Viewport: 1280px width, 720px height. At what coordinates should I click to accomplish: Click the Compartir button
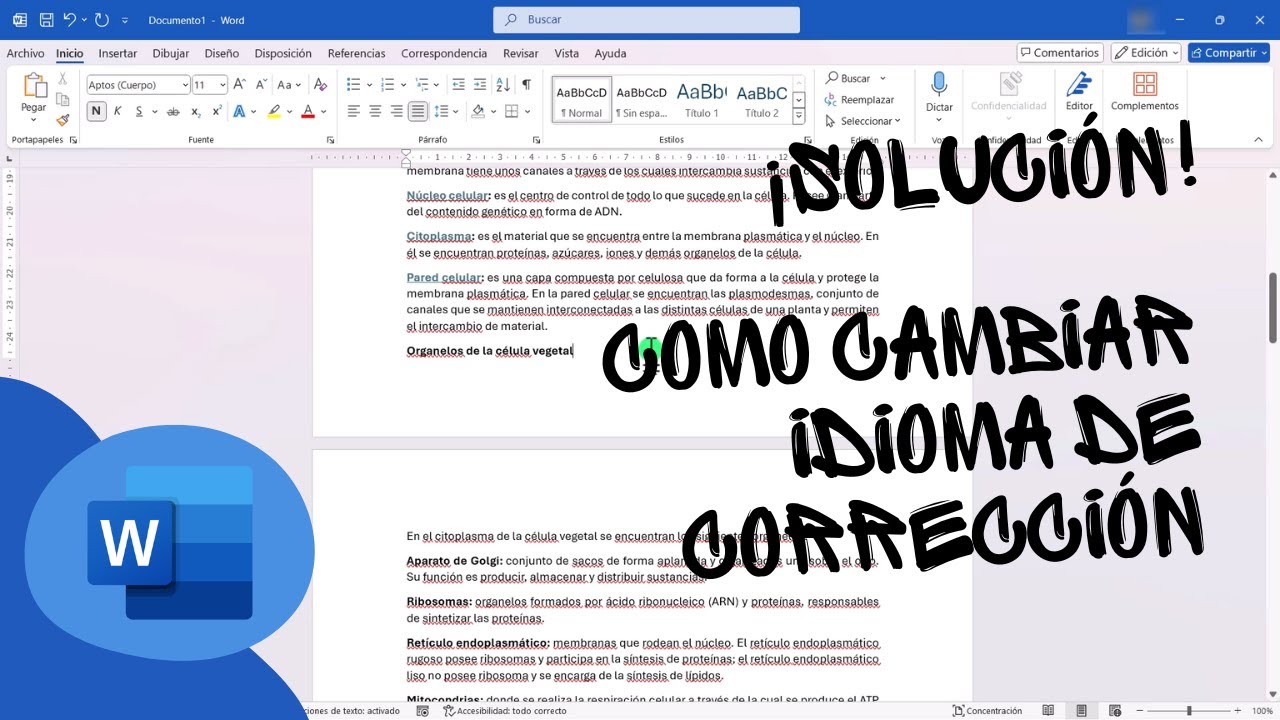click(x=1228, y=53)
